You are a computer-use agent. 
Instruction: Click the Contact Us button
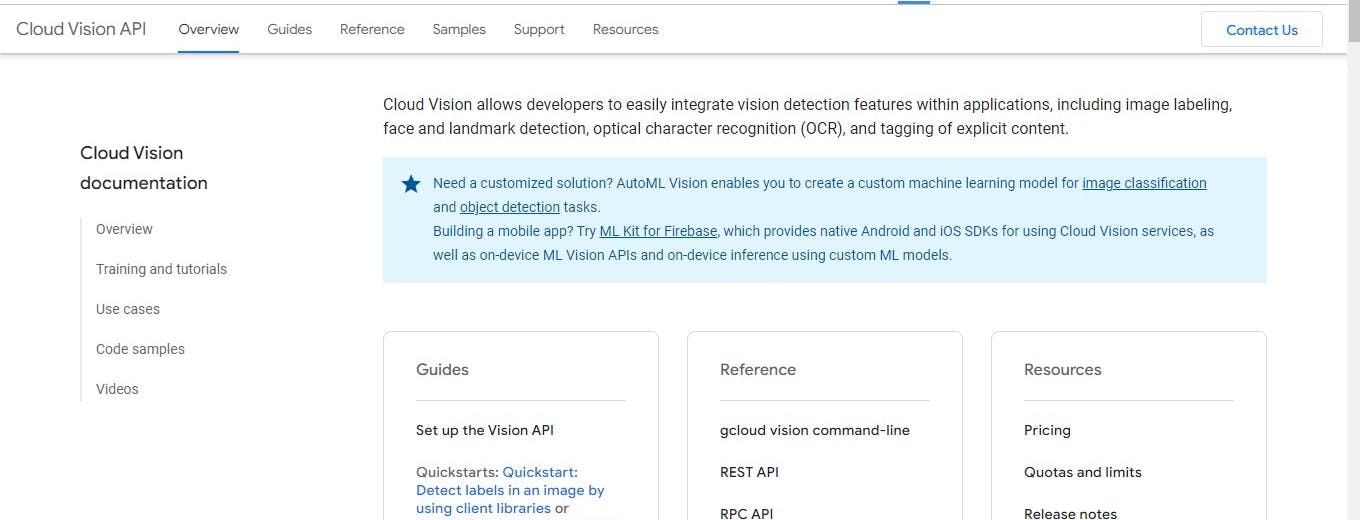coord(1261,30)
